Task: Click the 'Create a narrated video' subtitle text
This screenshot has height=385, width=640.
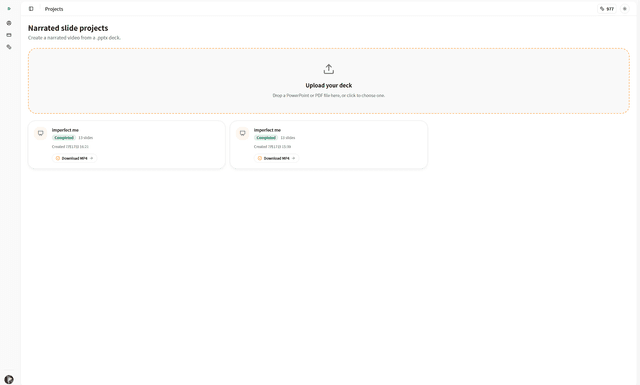Action: click(x=74, y=38)
